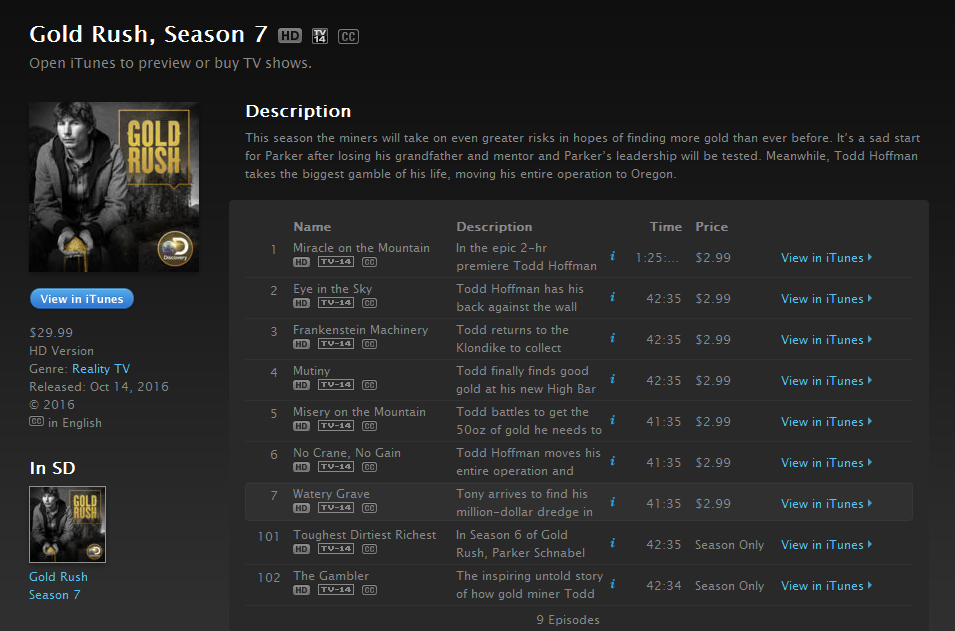Click CC icon next to in English
Viewport: 955px width, 631px height.
coord(37,421)
